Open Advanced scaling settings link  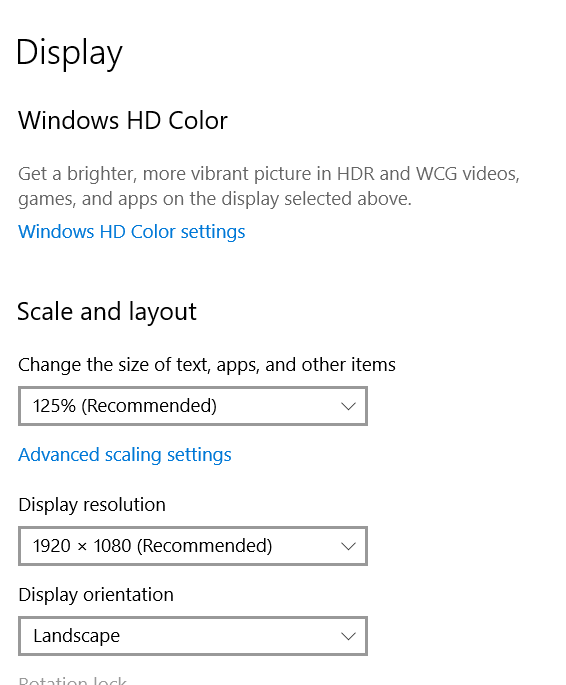[x=124, y=455]
